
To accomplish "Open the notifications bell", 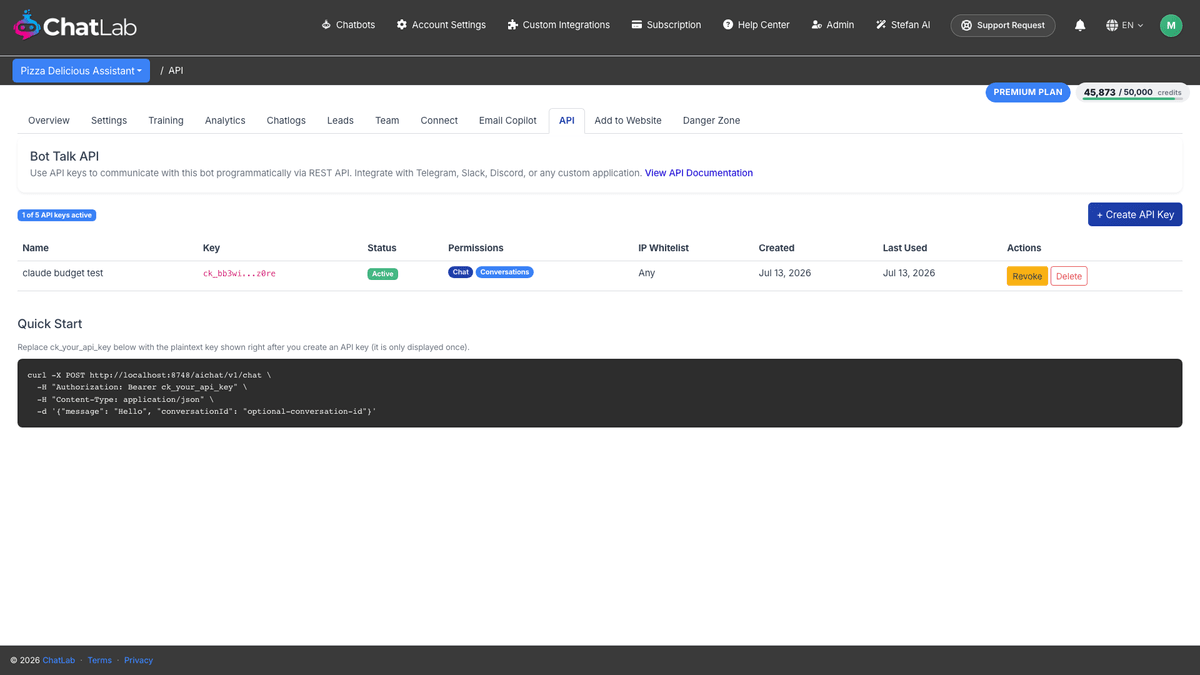I will point(1080,25).
